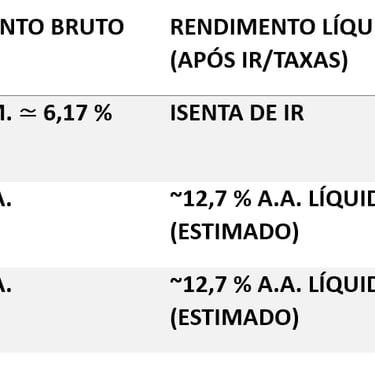Screen dimensions: 375x366
Task: Select (ESTIMADO) in the white row
Action: point(235,232)
